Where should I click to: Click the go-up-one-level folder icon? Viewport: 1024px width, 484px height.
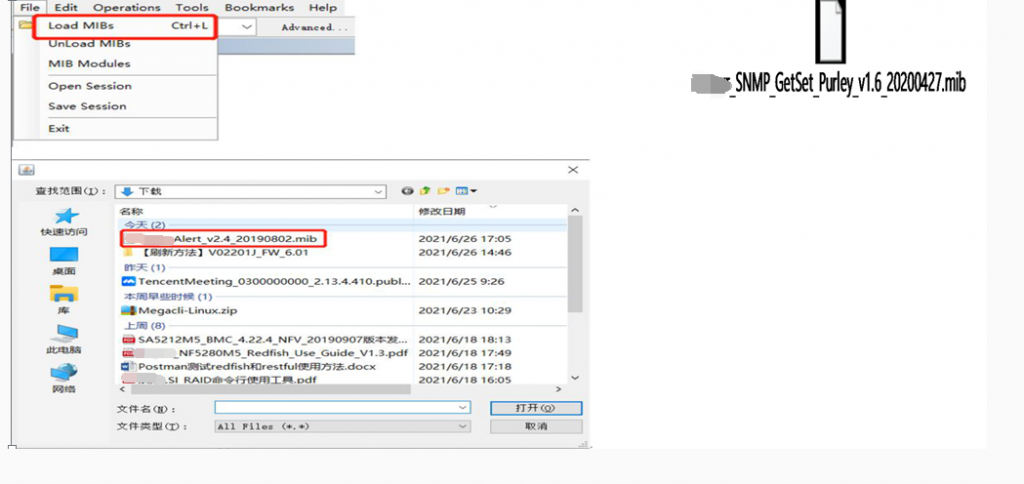tap(424, 191)
